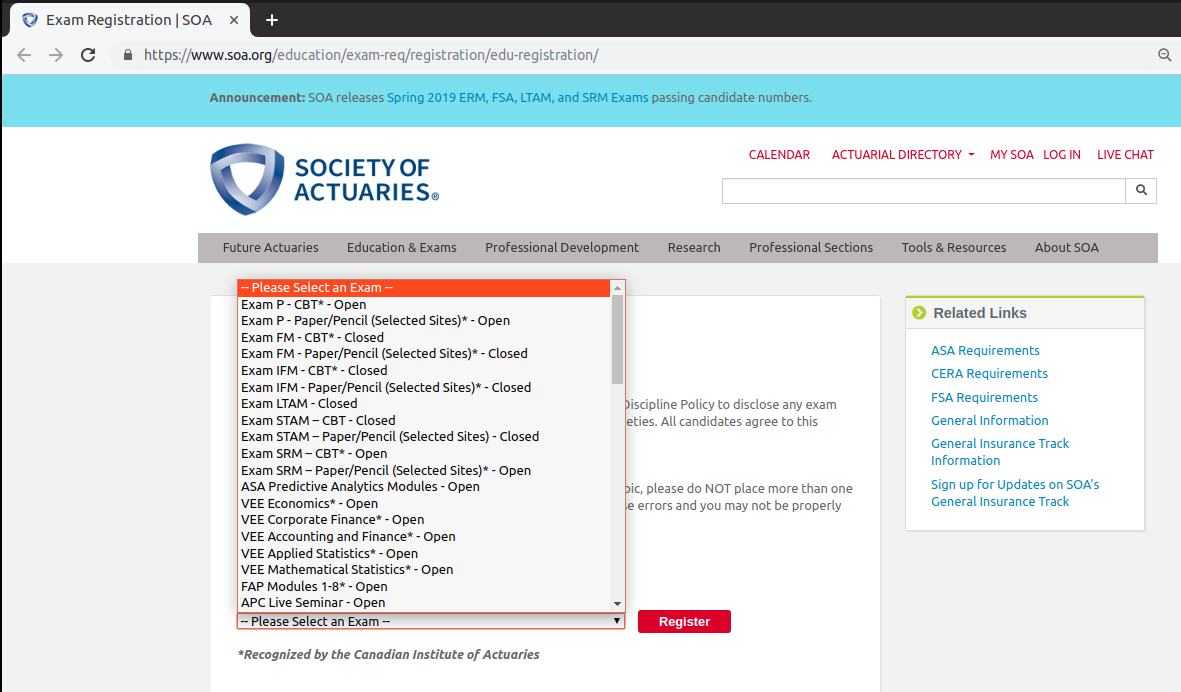Select 'Exam STAM – Paper/Pencil (Selected Sites) - Closed'

(424, 437)
